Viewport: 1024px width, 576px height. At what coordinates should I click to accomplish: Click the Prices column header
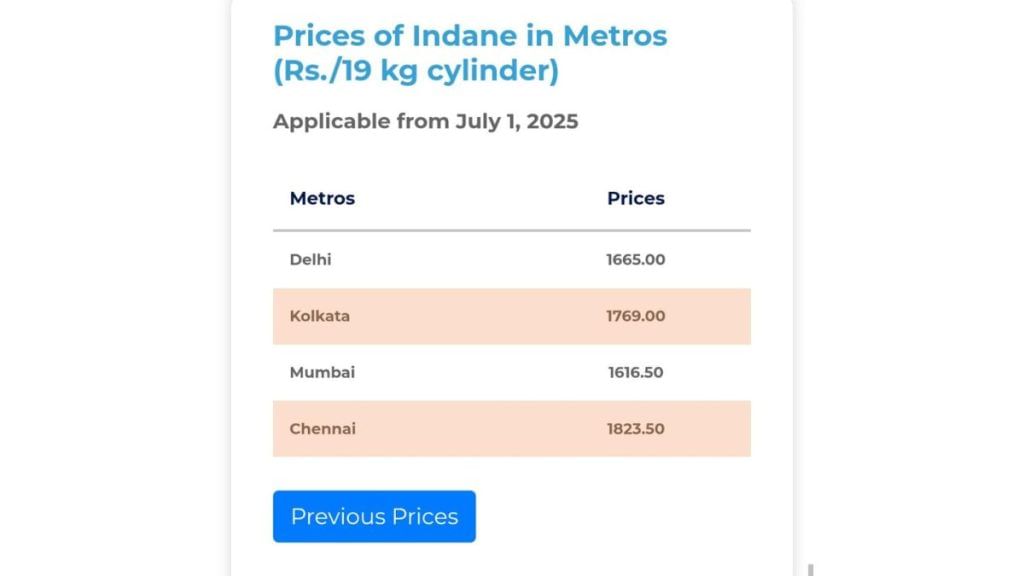[x=635, y=198]
